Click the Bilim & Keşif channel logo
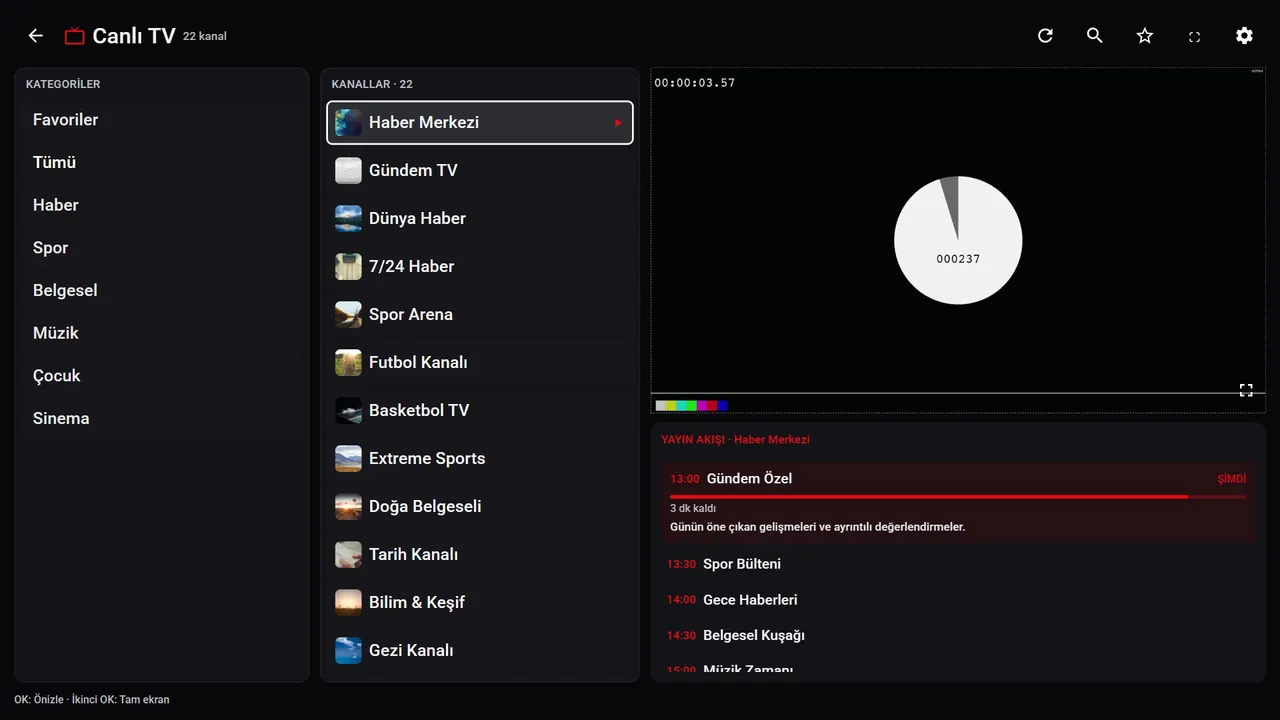This screenshot has height=720, width=1280. click(348, 603)
